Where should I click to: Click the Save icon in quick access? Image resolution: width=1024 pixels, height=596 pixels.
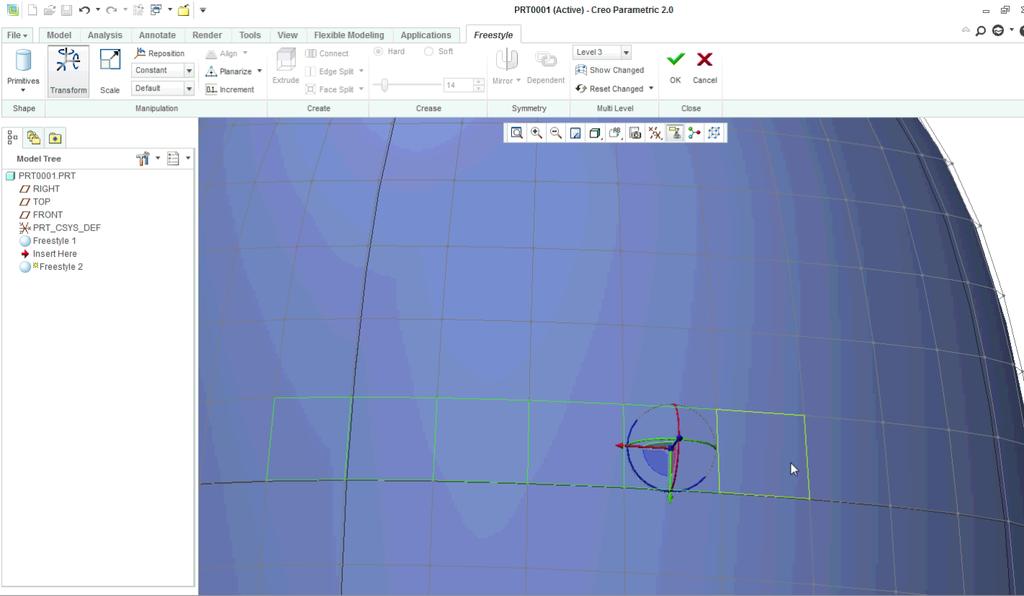(67, 10)
